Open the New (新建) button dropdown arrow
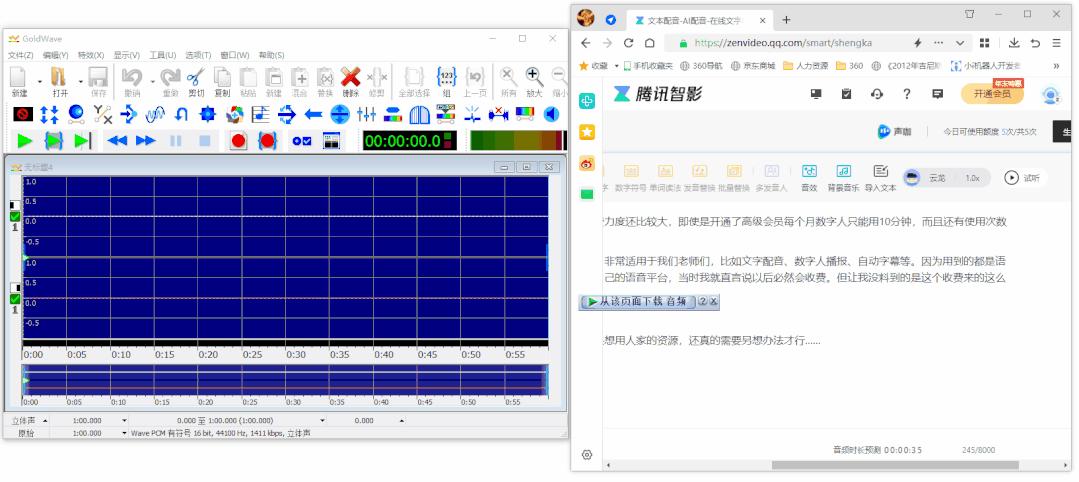The height and width of the screenshot is (482, 1079). [39, 81]
